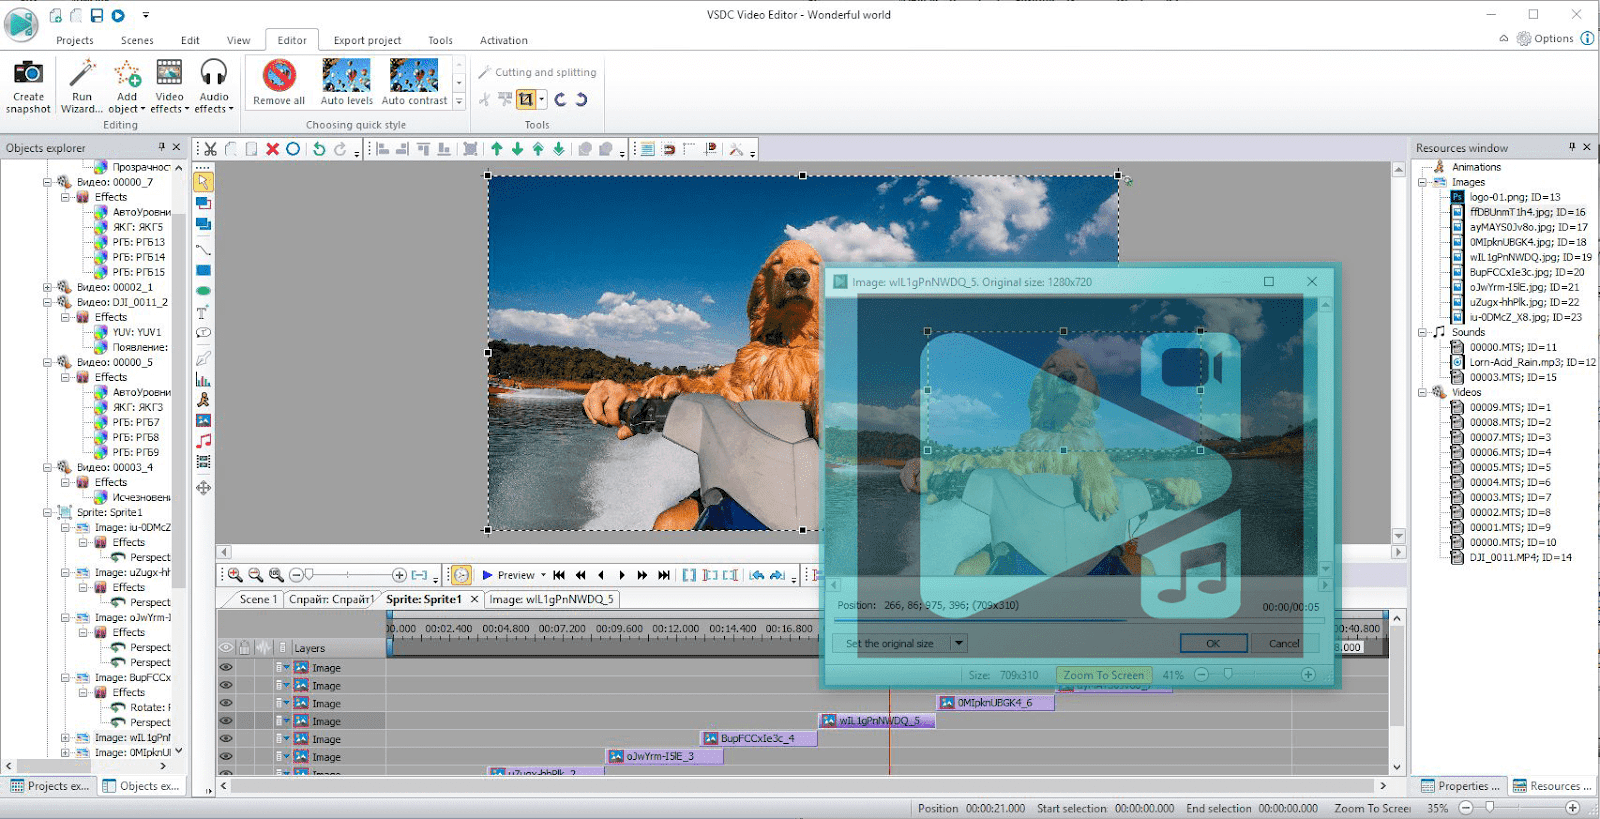Adjust the status bar zoom slider
1600x819 pixels.
tap(1490, 808)
